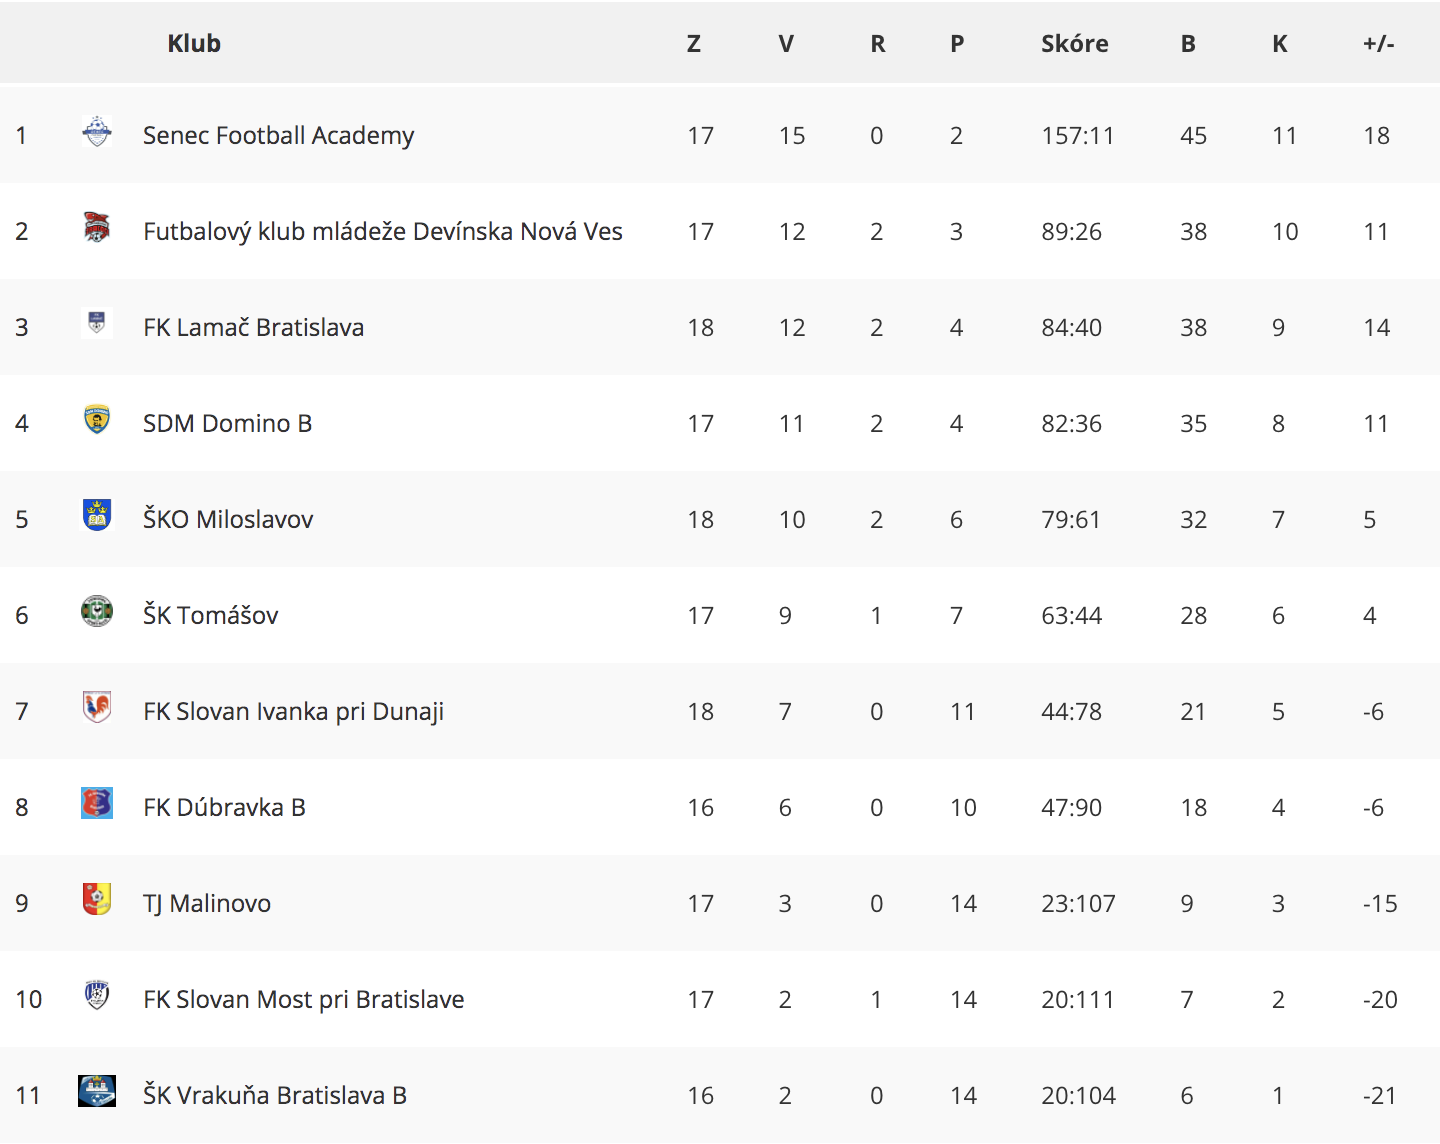Open the ŠKO Miloslavov team link
The width and height of the screenshot is (1440, 1144).
(228, 519)
